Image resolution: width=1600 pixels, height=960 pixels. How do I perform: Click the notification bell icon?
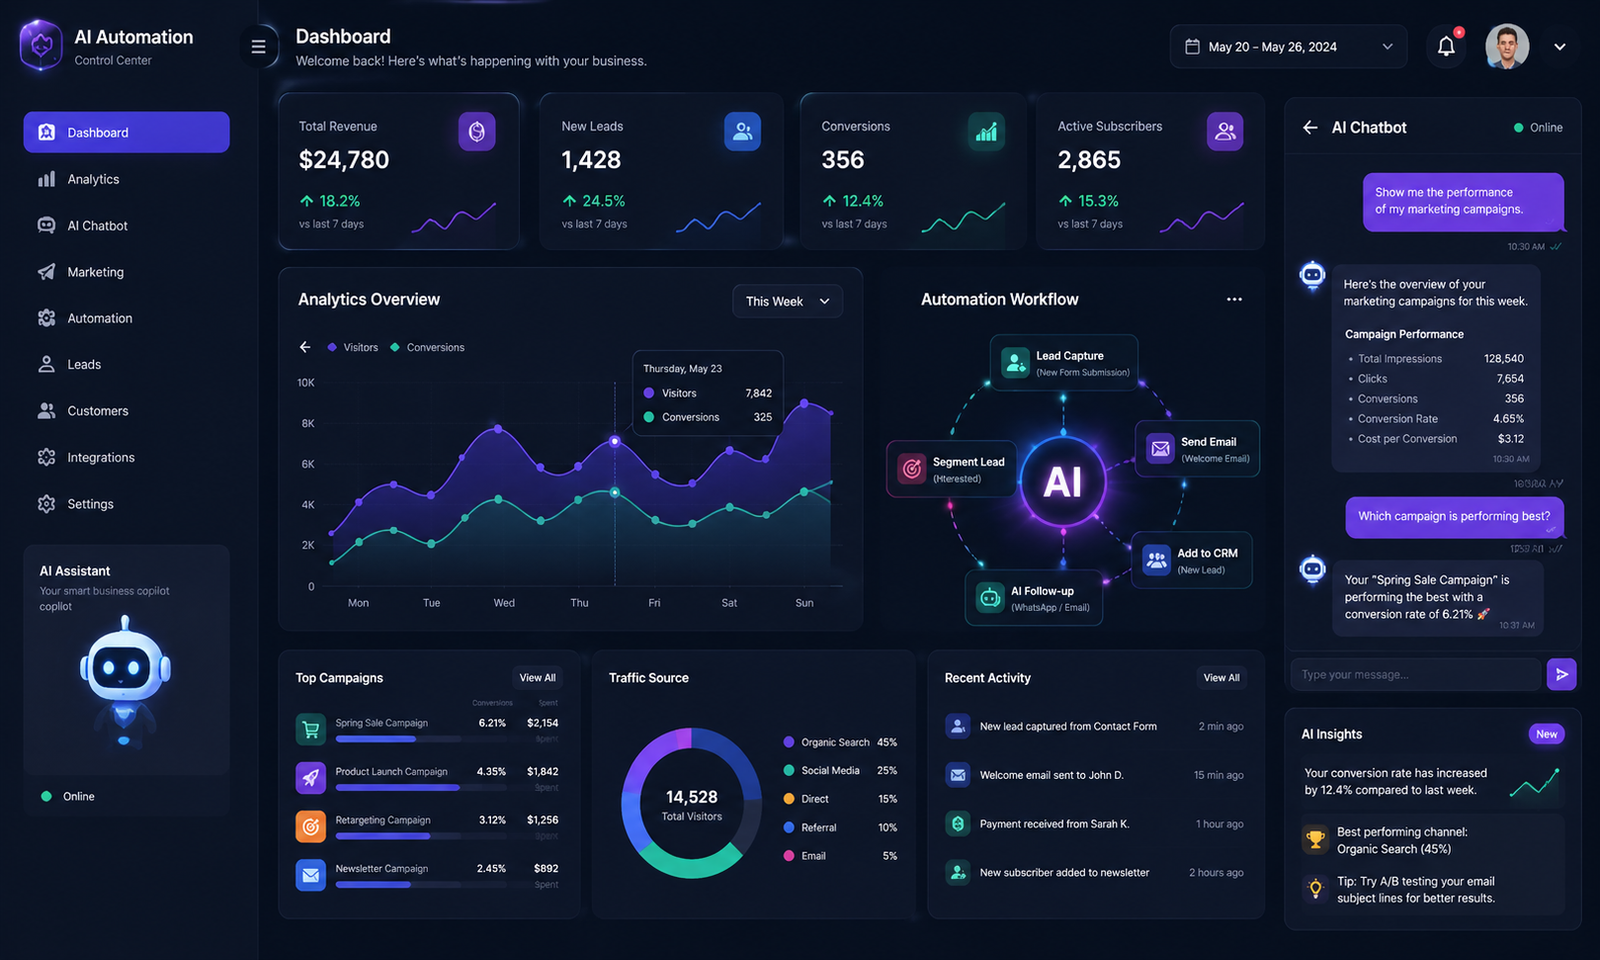(1446, 45)
